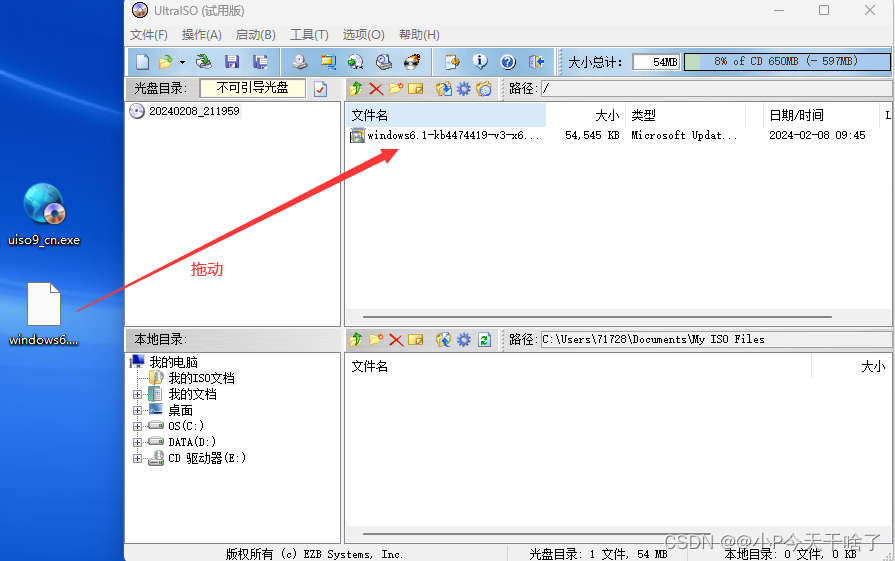This screenshot has height=561, width=895.
Task: Click the disc file list horizontal scrollbar
Action: coord(597,316)
